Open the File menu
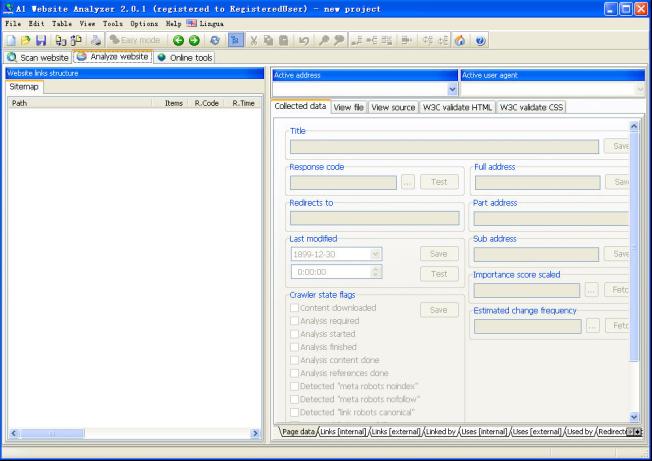Screen dimensions: 652x461 (x=13, y=24)
